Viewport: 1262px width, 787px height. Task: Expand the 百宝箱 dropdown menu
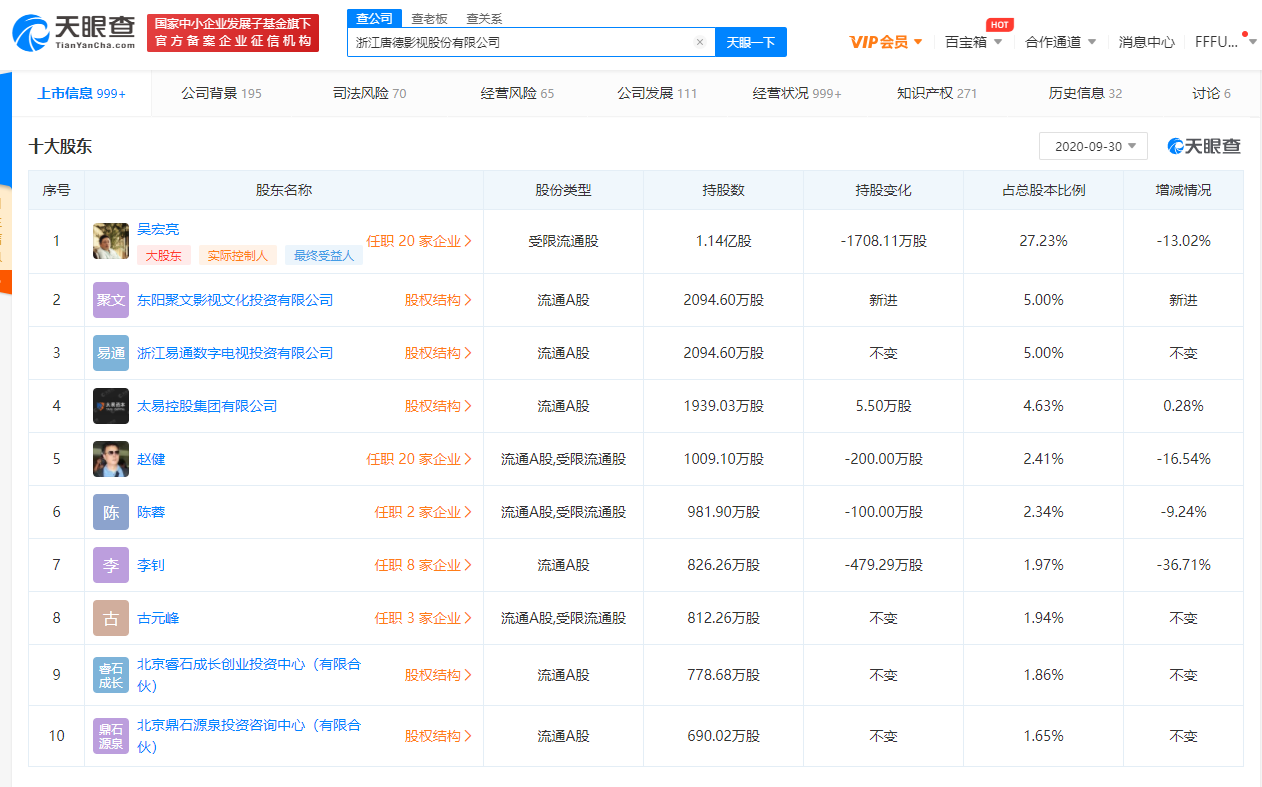pyautogui.click(x=973, y=42)
